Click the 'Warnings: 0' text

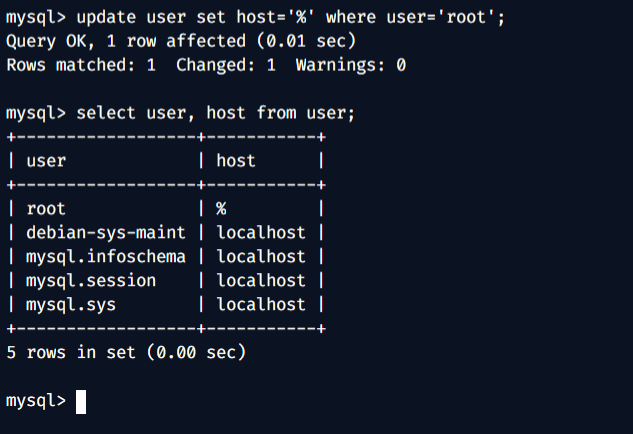point(351,65)
